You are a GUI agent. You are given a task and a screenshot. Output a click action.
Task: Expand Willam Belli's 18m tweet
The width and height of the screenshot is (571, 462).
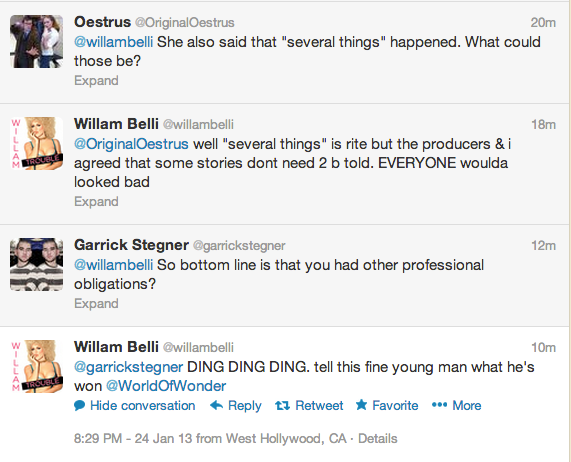pyautogui.click(x=96, y=201)
